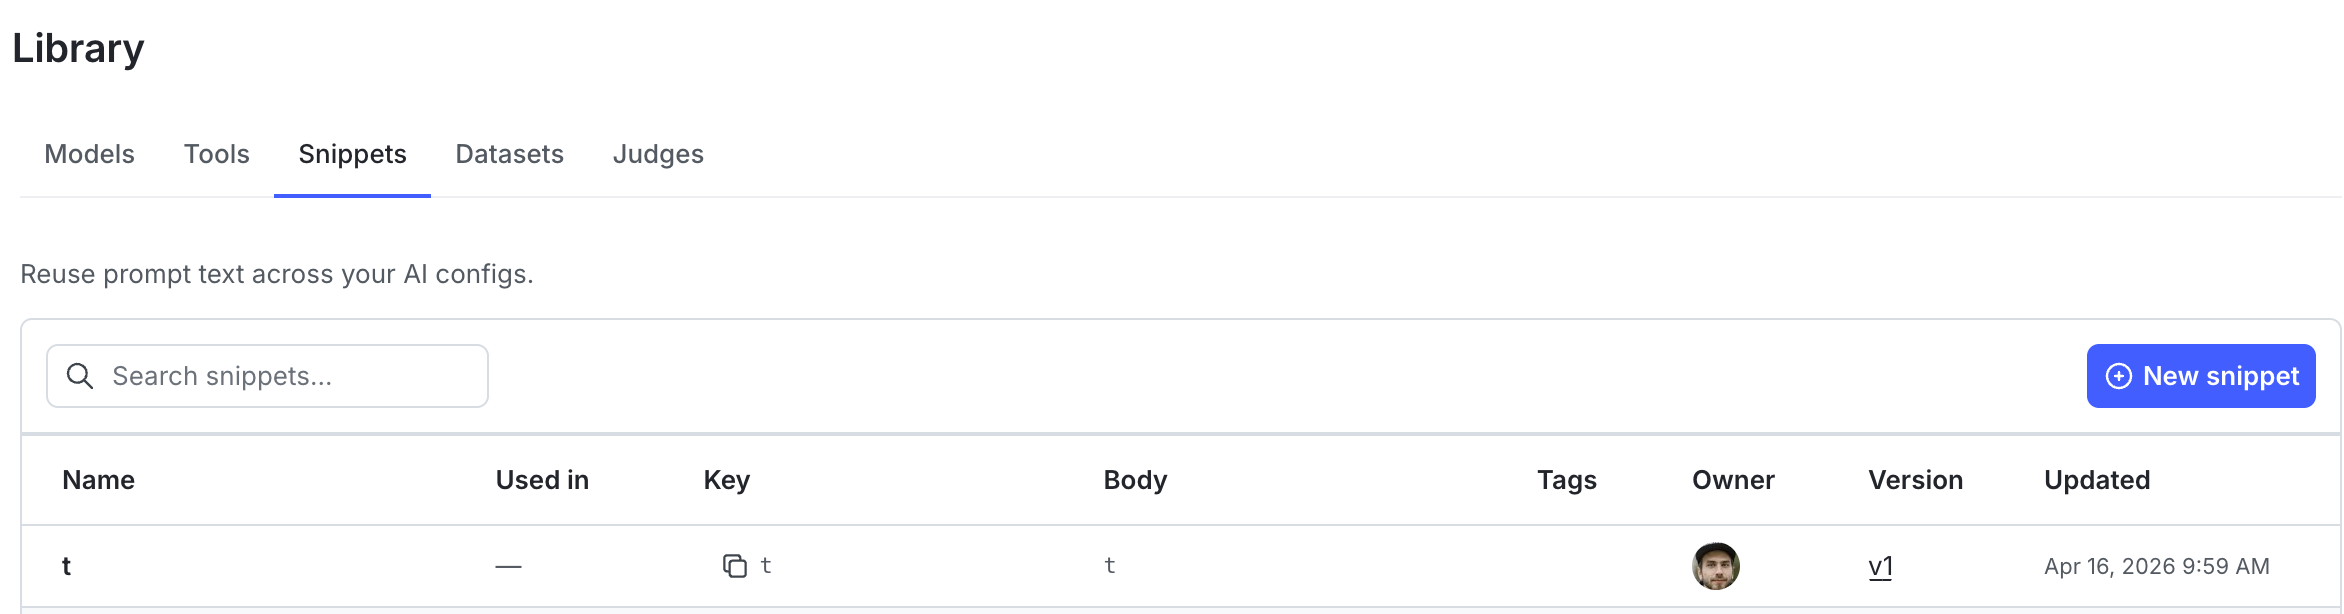Open the Judges tab
The height and width of the screenshot is (614, 2344).
click(x=658, y=154)
